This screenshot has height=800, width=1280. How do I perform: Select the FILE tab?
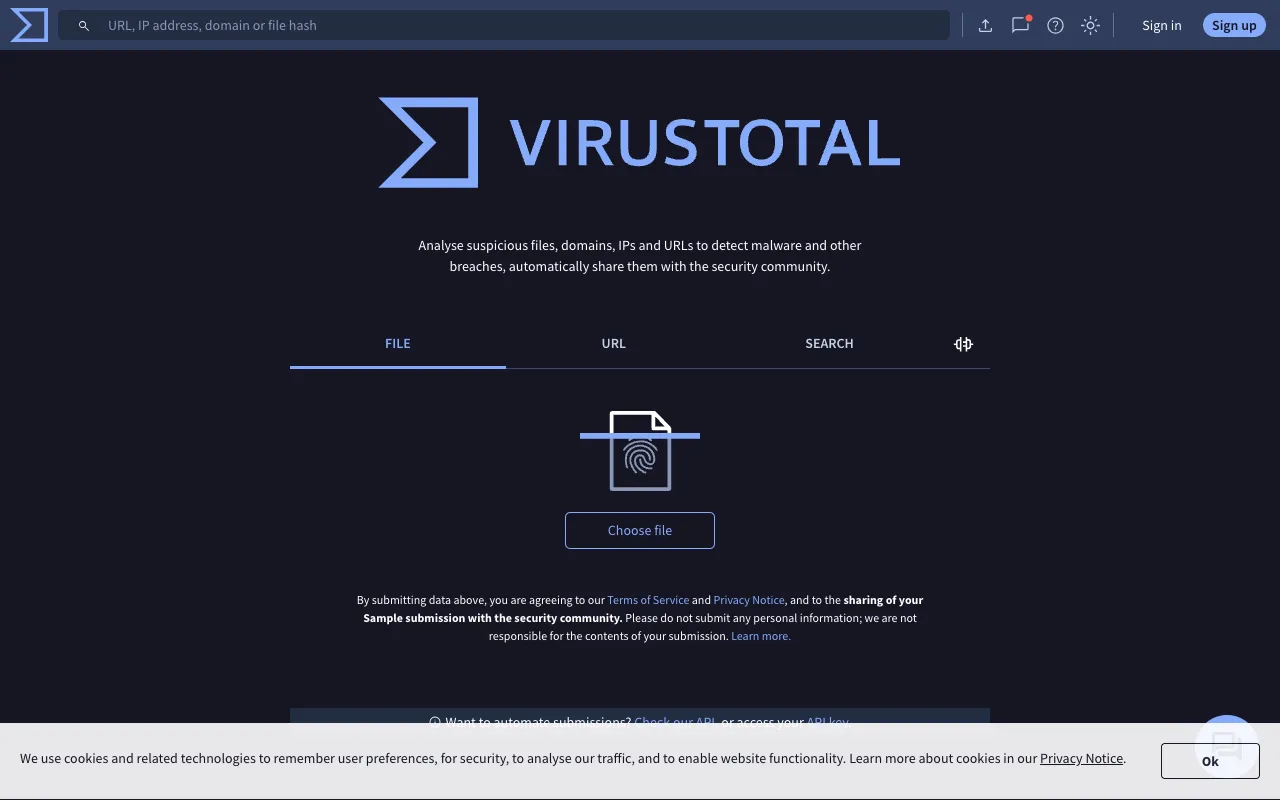point(397,343)
